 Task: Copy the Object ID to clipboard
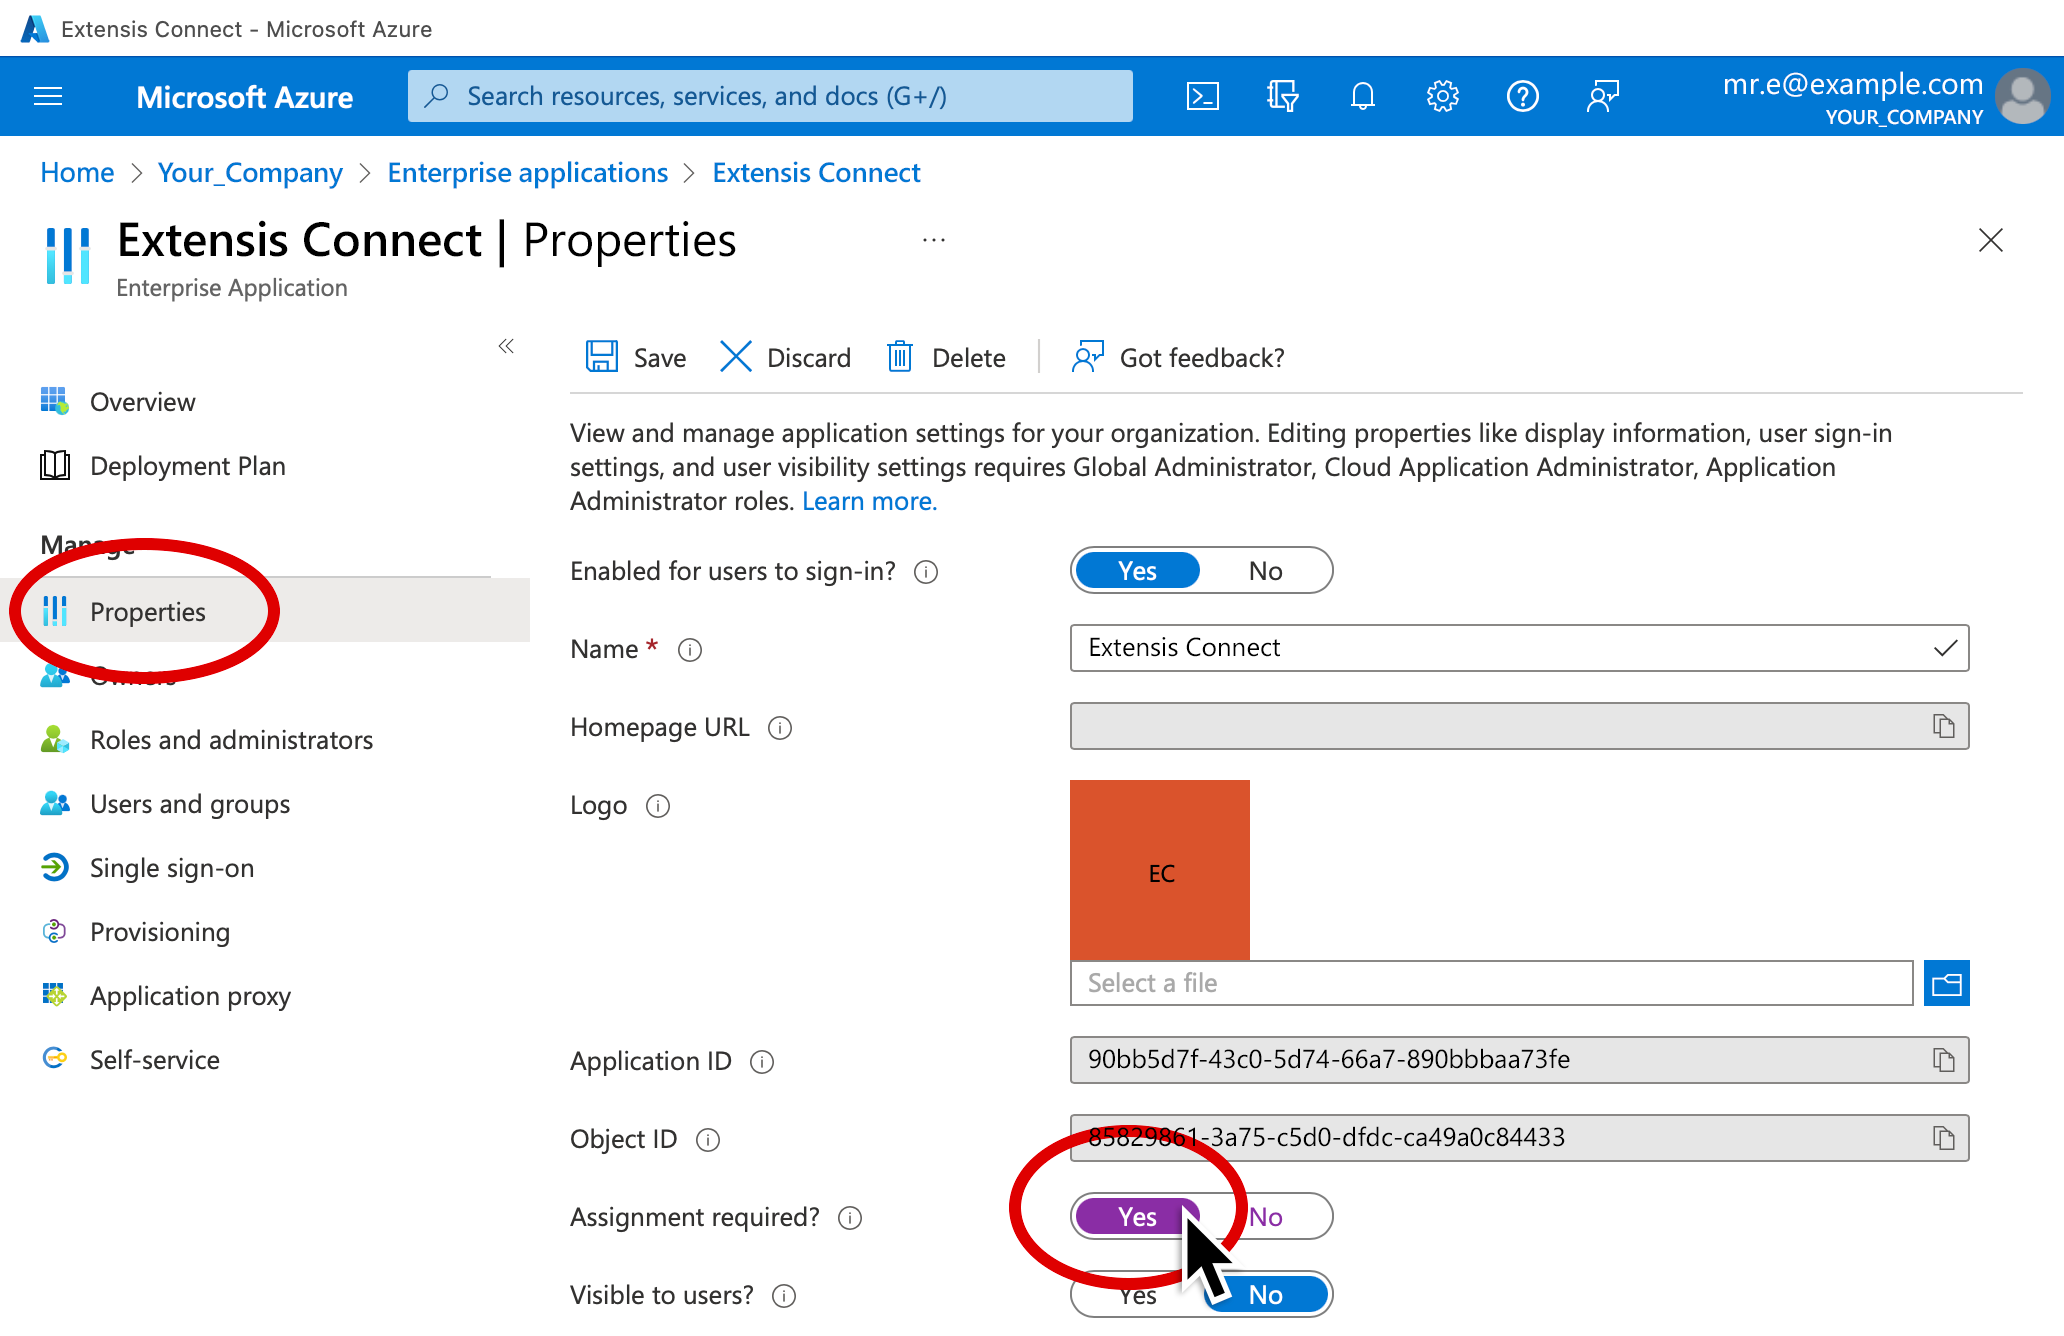click(1943, 1138)
